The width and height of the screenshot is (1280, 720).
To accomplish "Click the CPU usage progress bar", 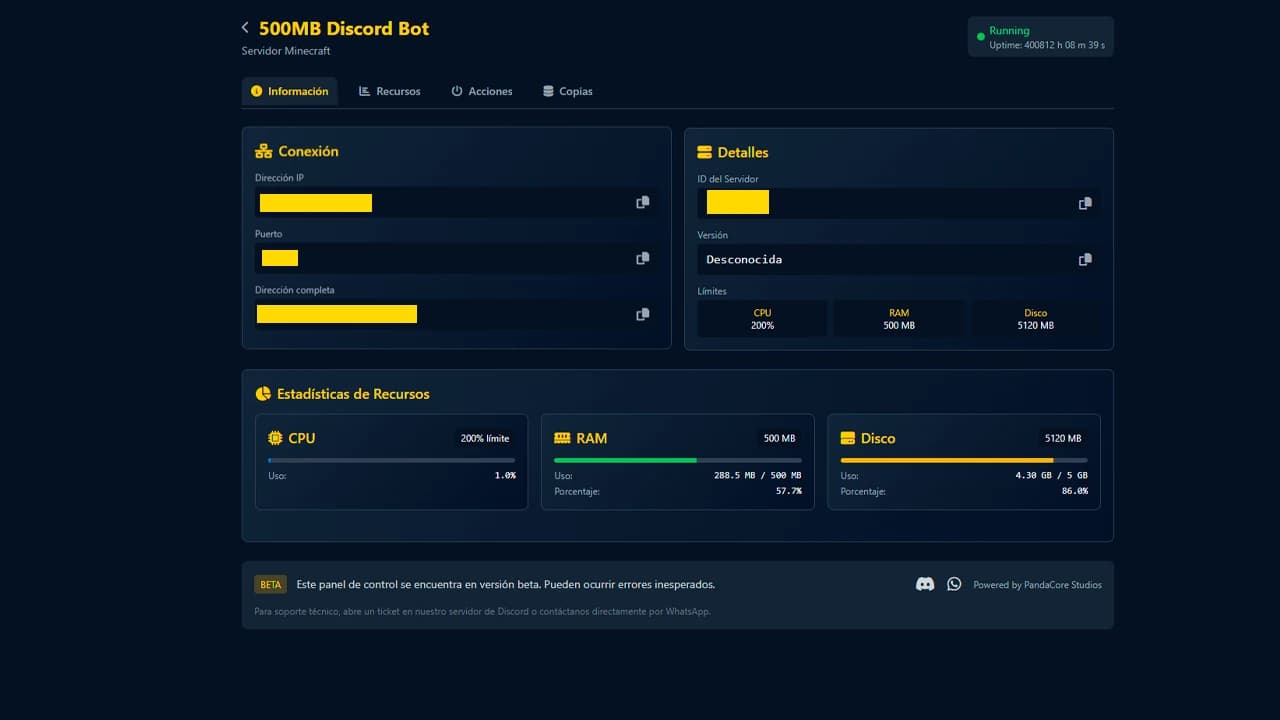I will point(392,460).
